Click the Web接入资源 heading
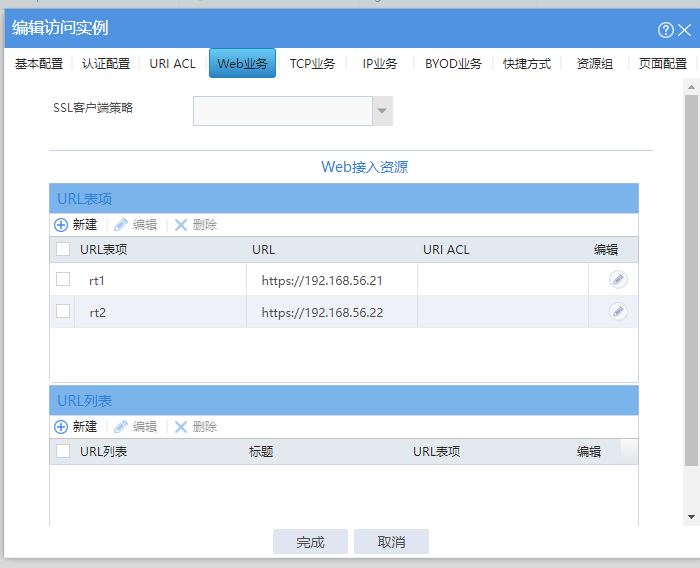 point(364,167)
